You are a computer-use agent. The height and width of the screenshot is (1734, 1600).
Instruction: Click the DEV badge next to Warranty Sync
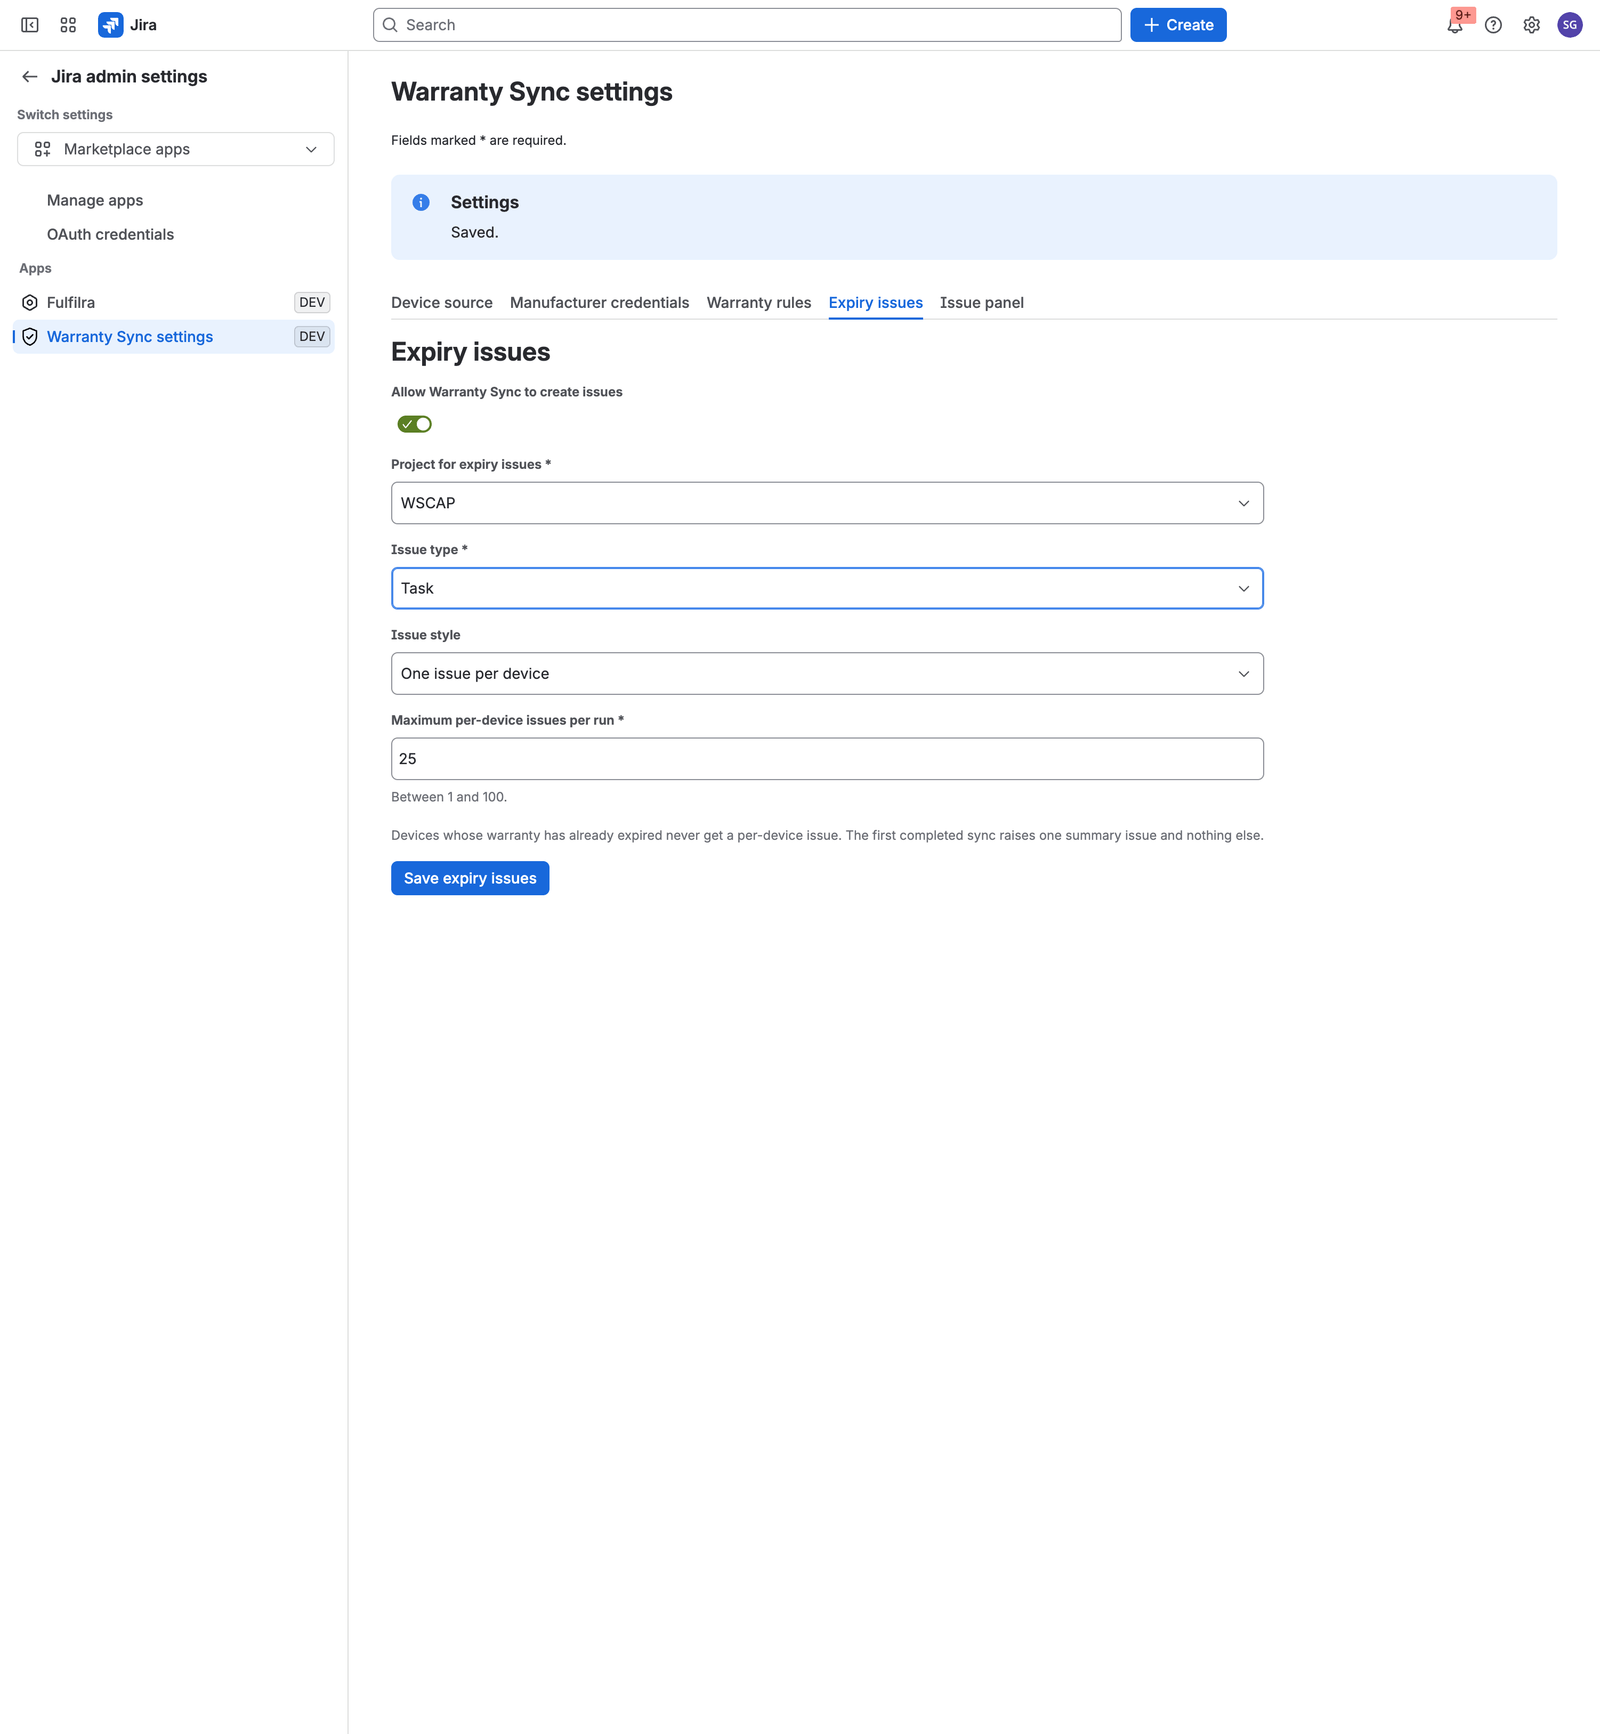312,337
